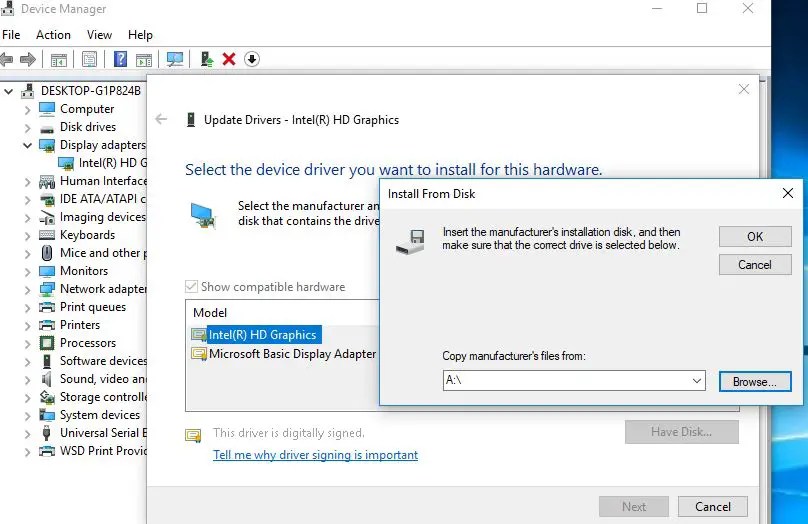Click the driver signed certificate icon
The width and height of the screenshot is (808, 524).
193,436
